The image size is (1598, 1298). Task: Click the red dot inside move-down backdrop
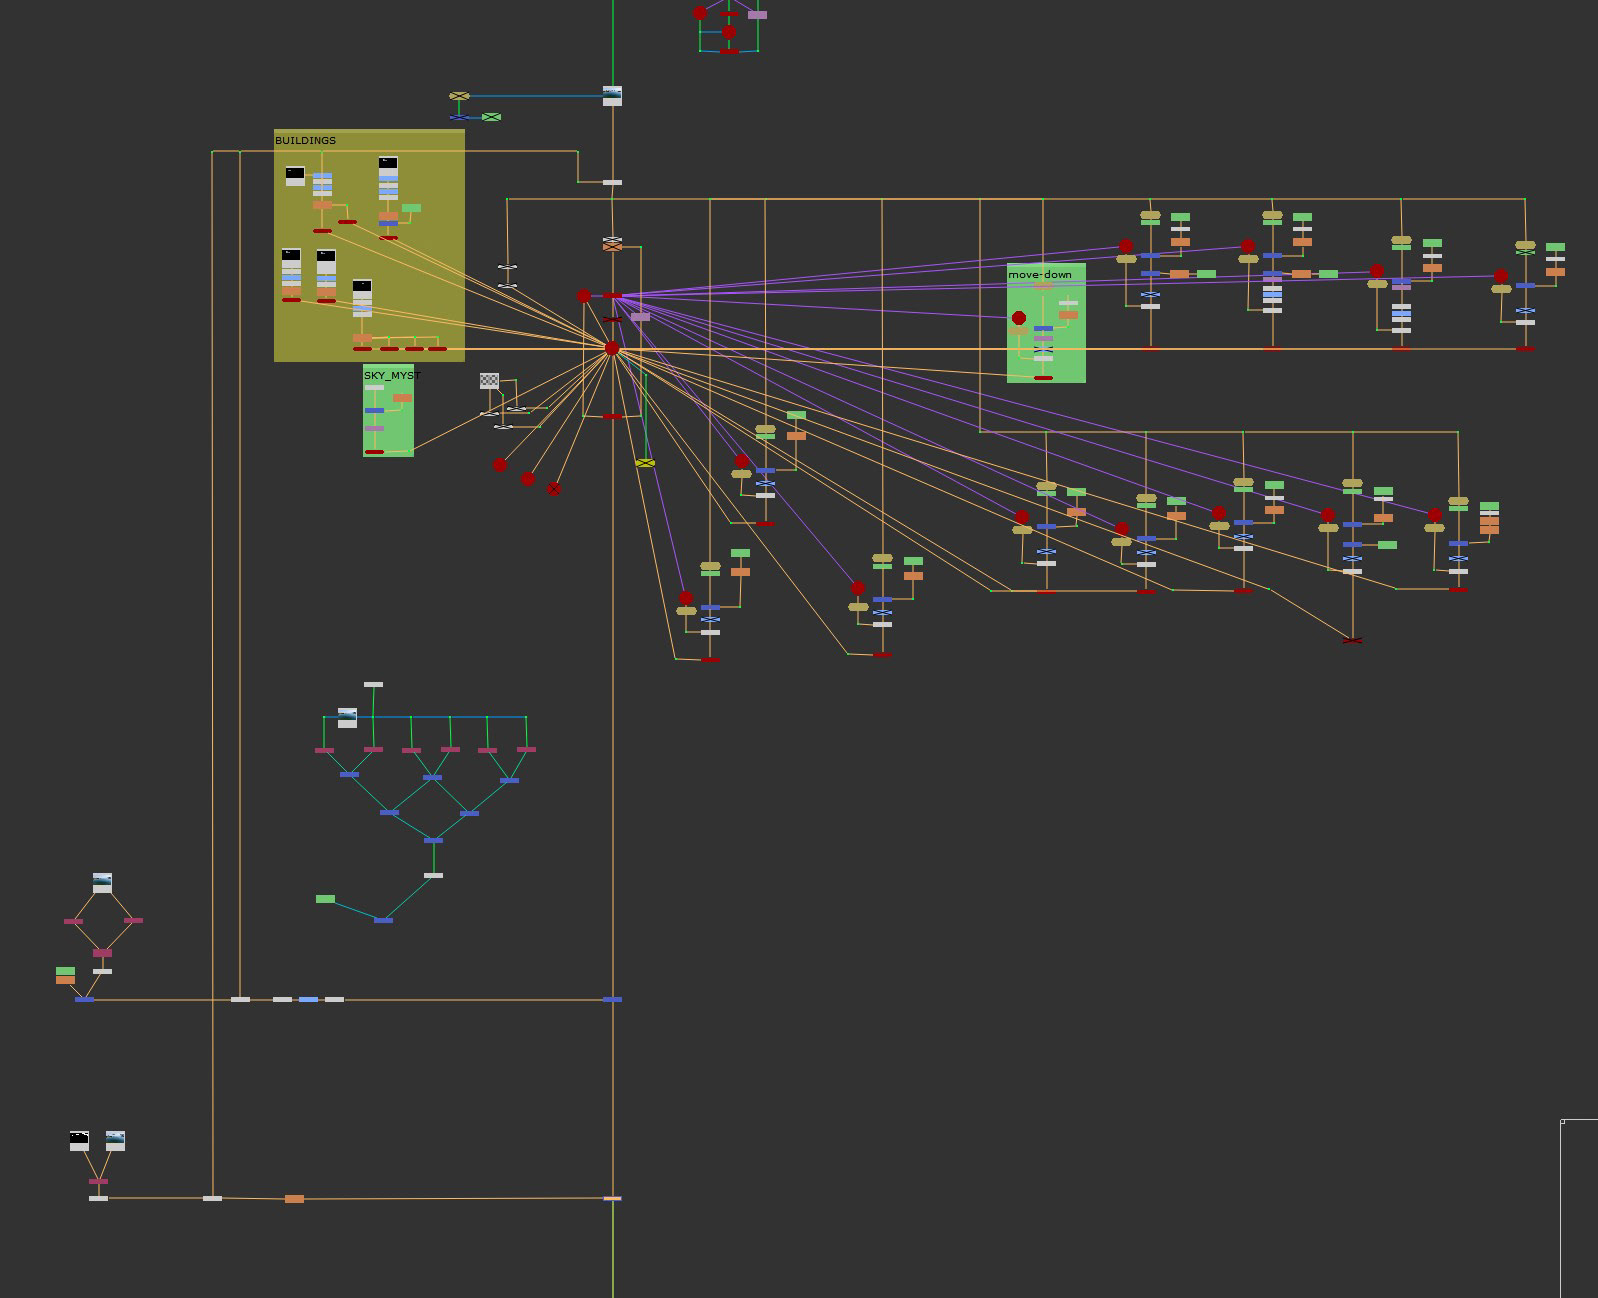point(1018,318)
